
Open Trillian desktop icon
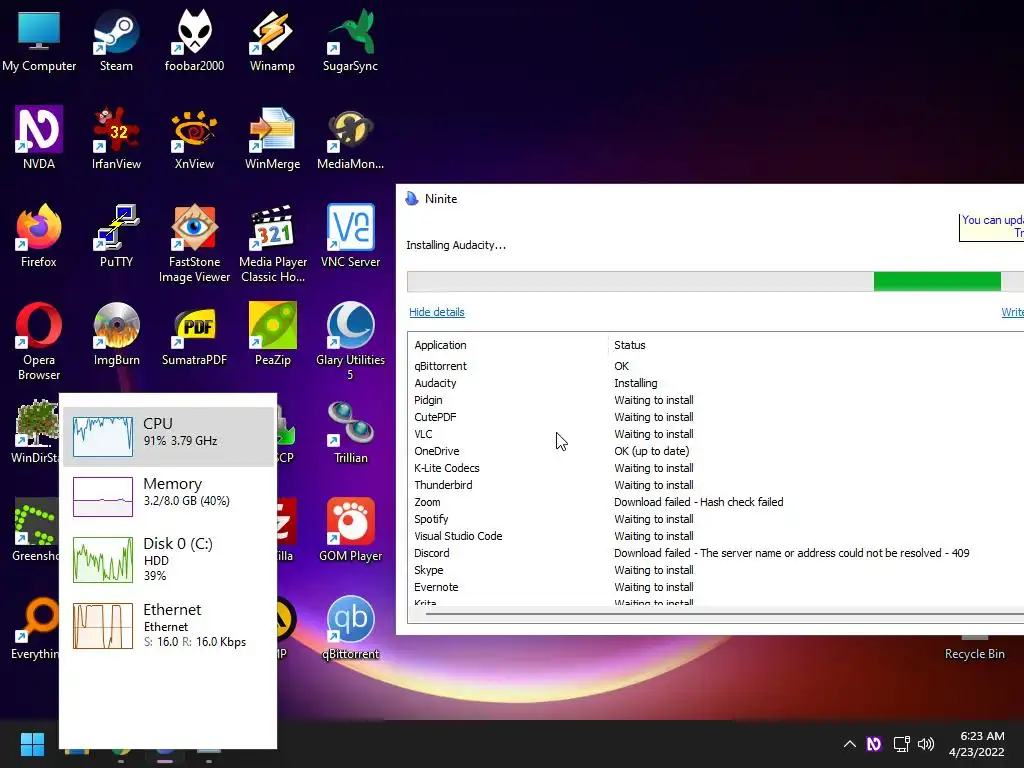tap(350, 432)
